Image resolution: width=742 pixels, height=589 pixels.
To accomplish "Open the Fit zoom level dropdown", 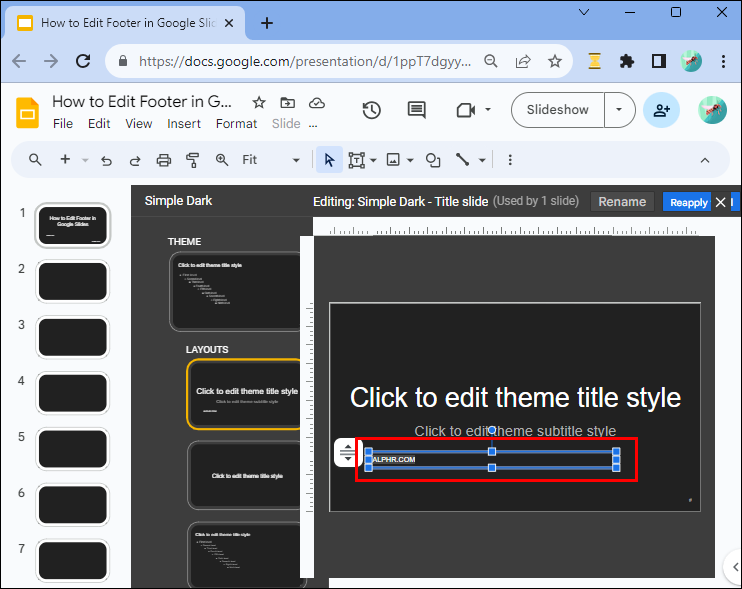I will coord(271,160).
